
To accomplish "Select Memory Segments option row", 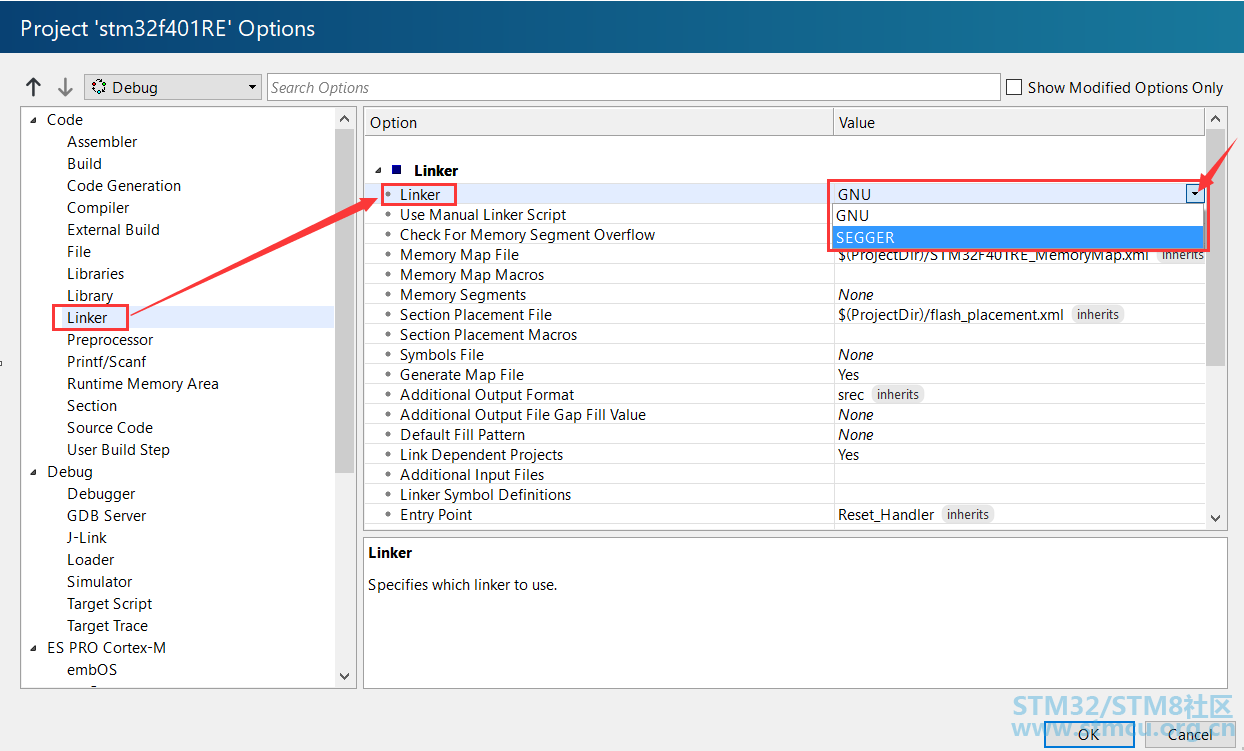I will tap(463, 295).
